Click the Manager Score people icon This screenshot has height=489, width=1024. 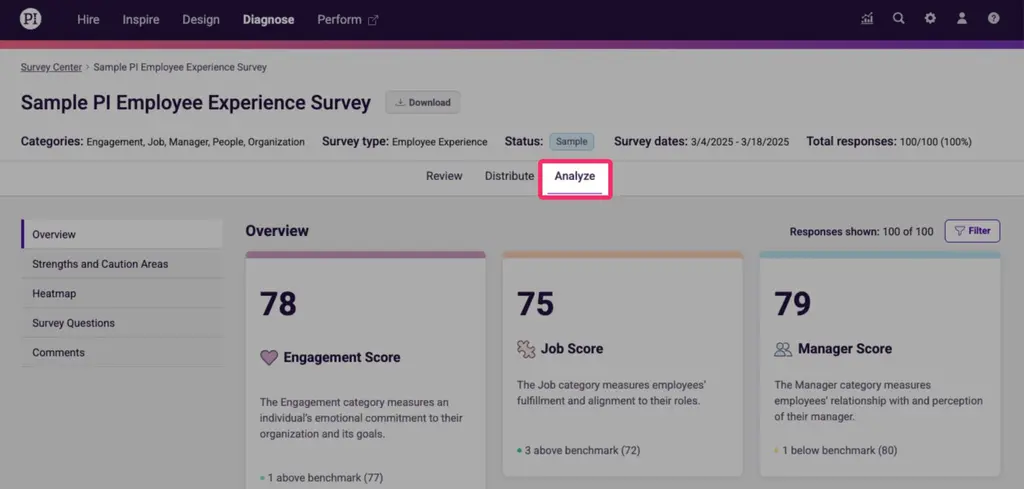point(783,349)
